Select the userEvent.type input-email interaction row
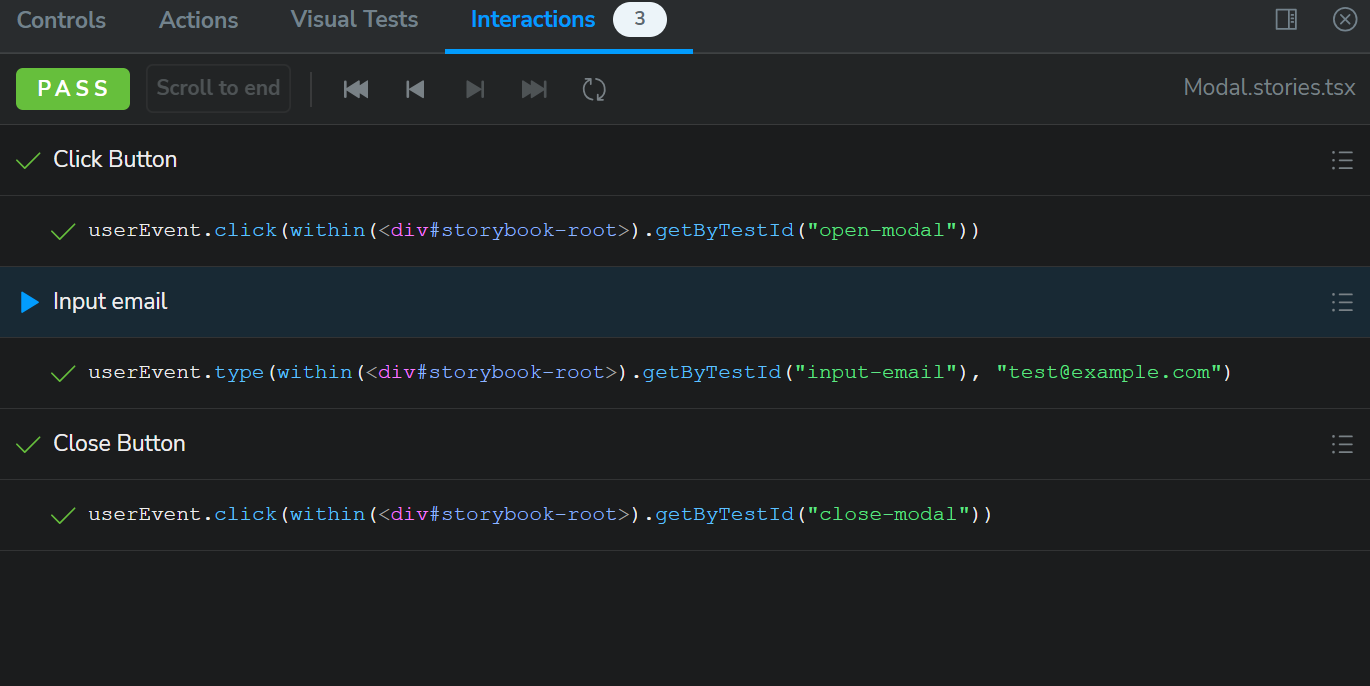Screen dimensions: 1370x686 pos(685,373)
